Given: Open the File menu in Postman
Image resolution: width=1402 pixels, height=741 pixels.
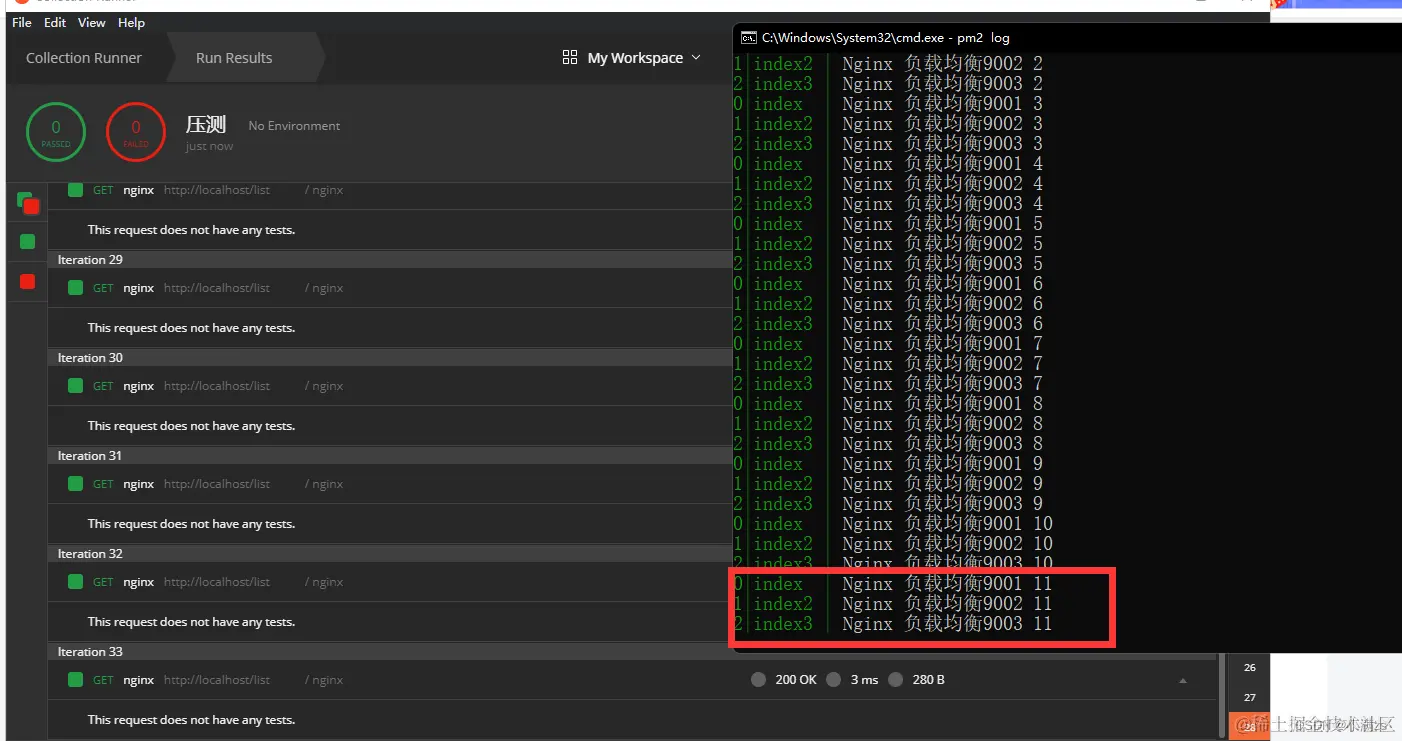Looking at the screenshot, I should [x=22, y=22].
